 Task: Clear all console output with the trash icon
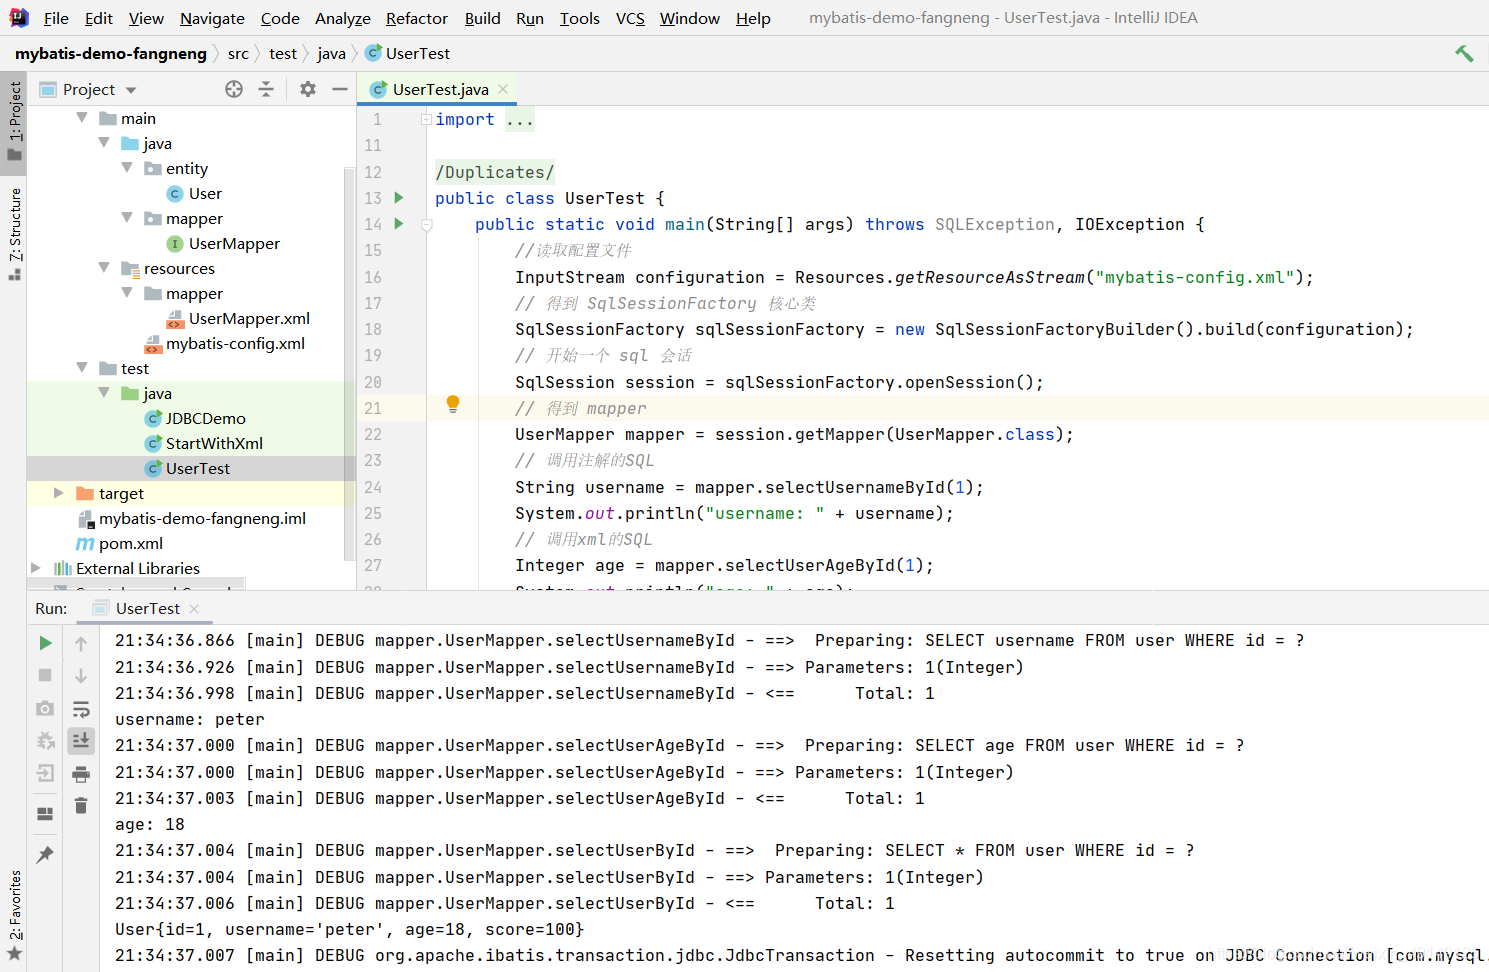[81, 805]
